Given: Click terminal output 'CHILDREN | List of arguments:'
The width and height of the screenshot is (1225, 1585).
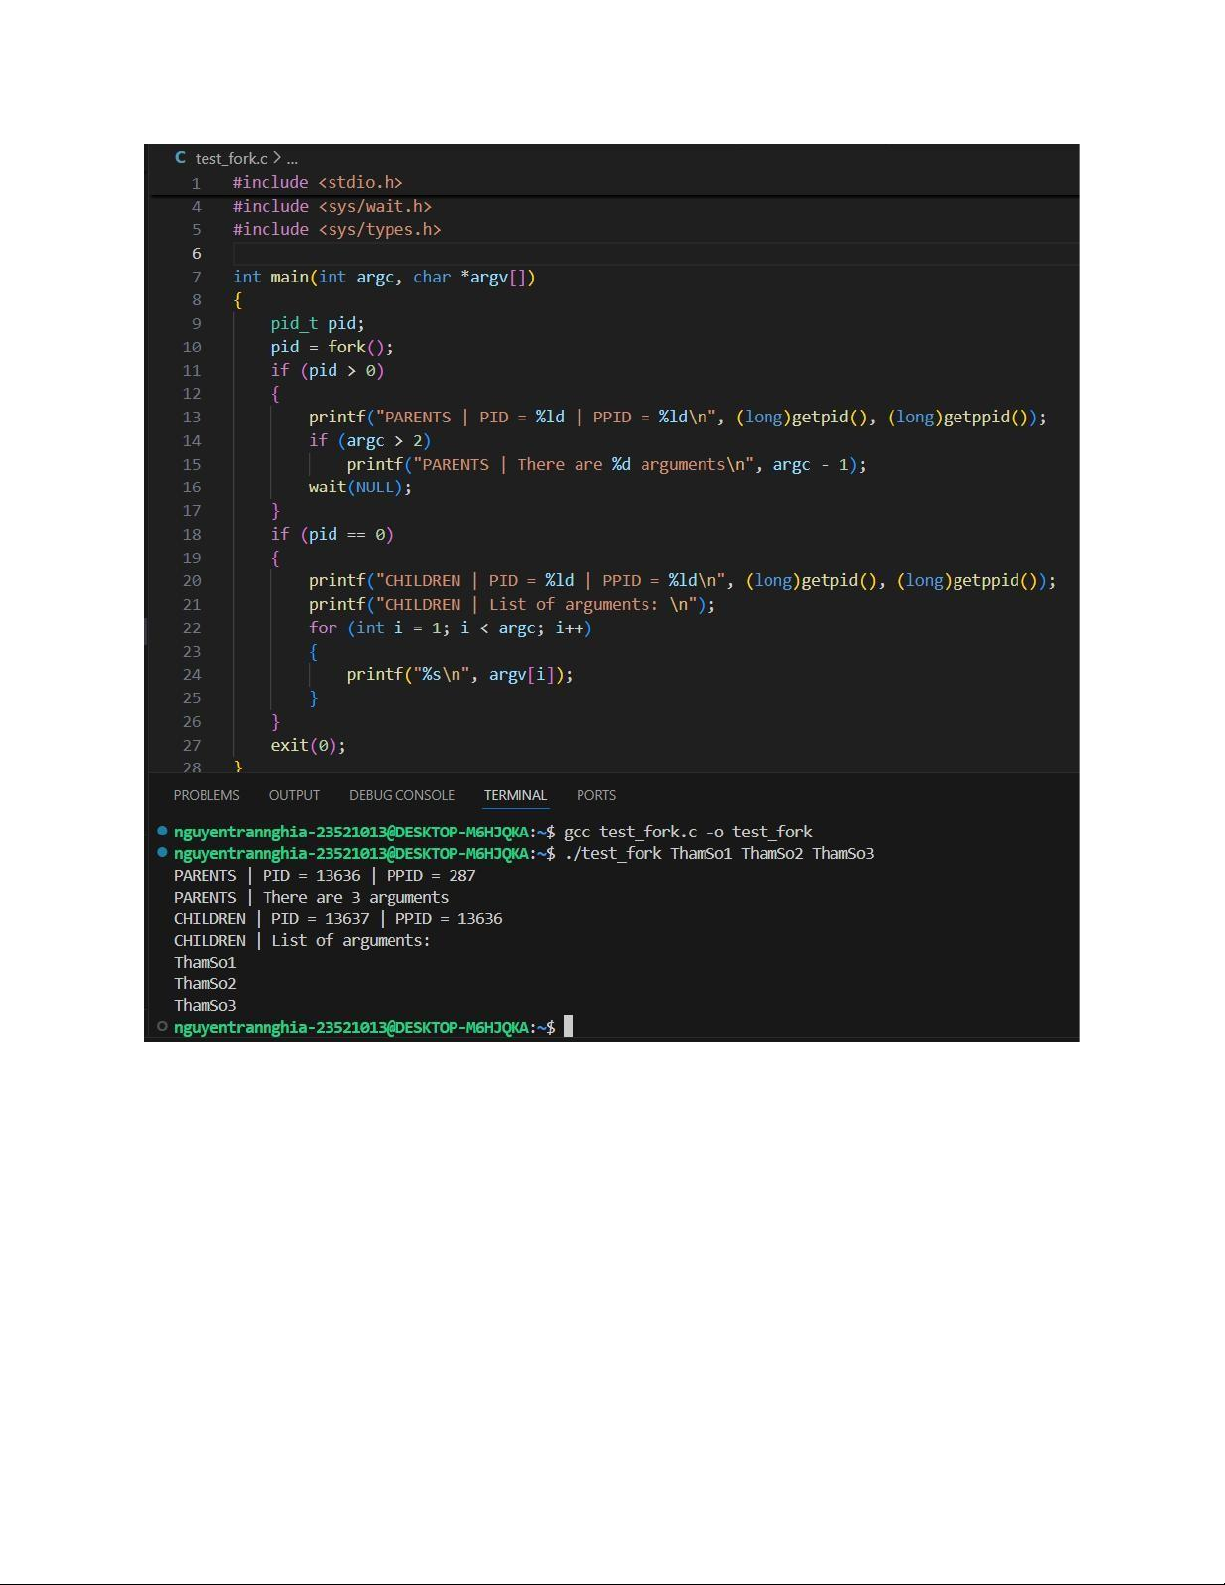Looking at the screenshot, I should click(302, 941).
